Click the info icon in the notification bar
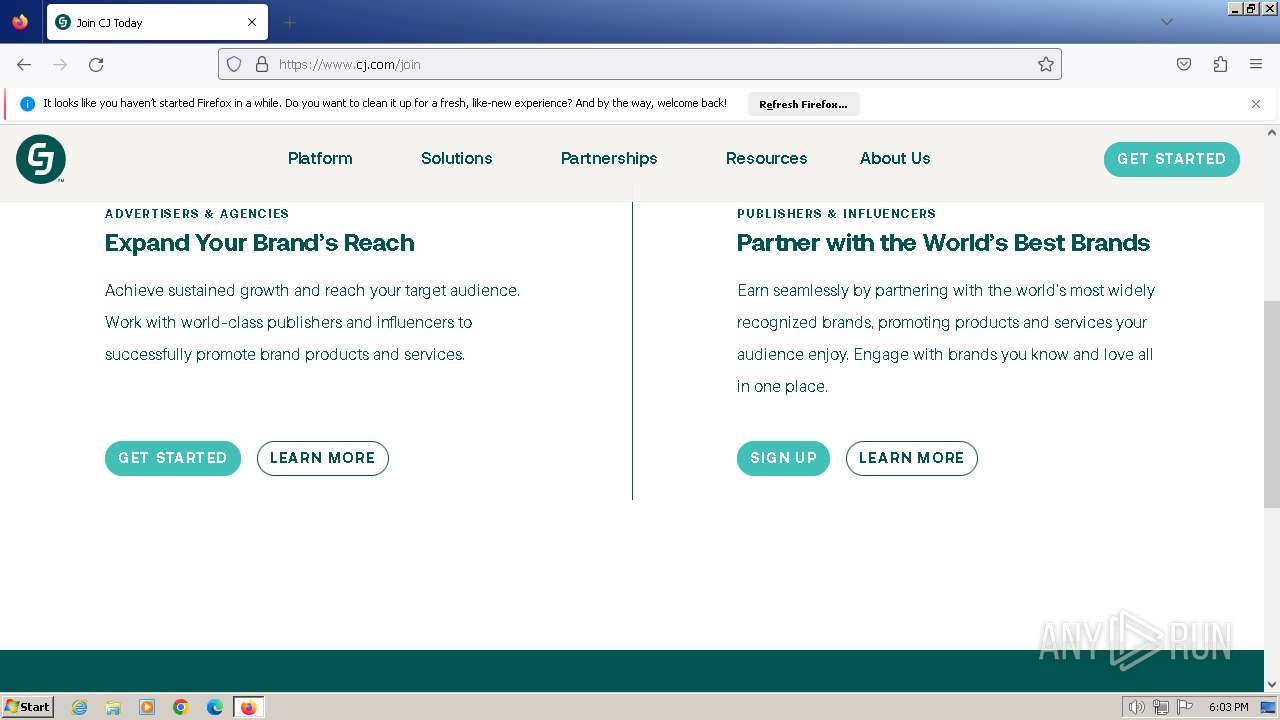The height and width of the screenshot is (720, 1280). [27, 104]
